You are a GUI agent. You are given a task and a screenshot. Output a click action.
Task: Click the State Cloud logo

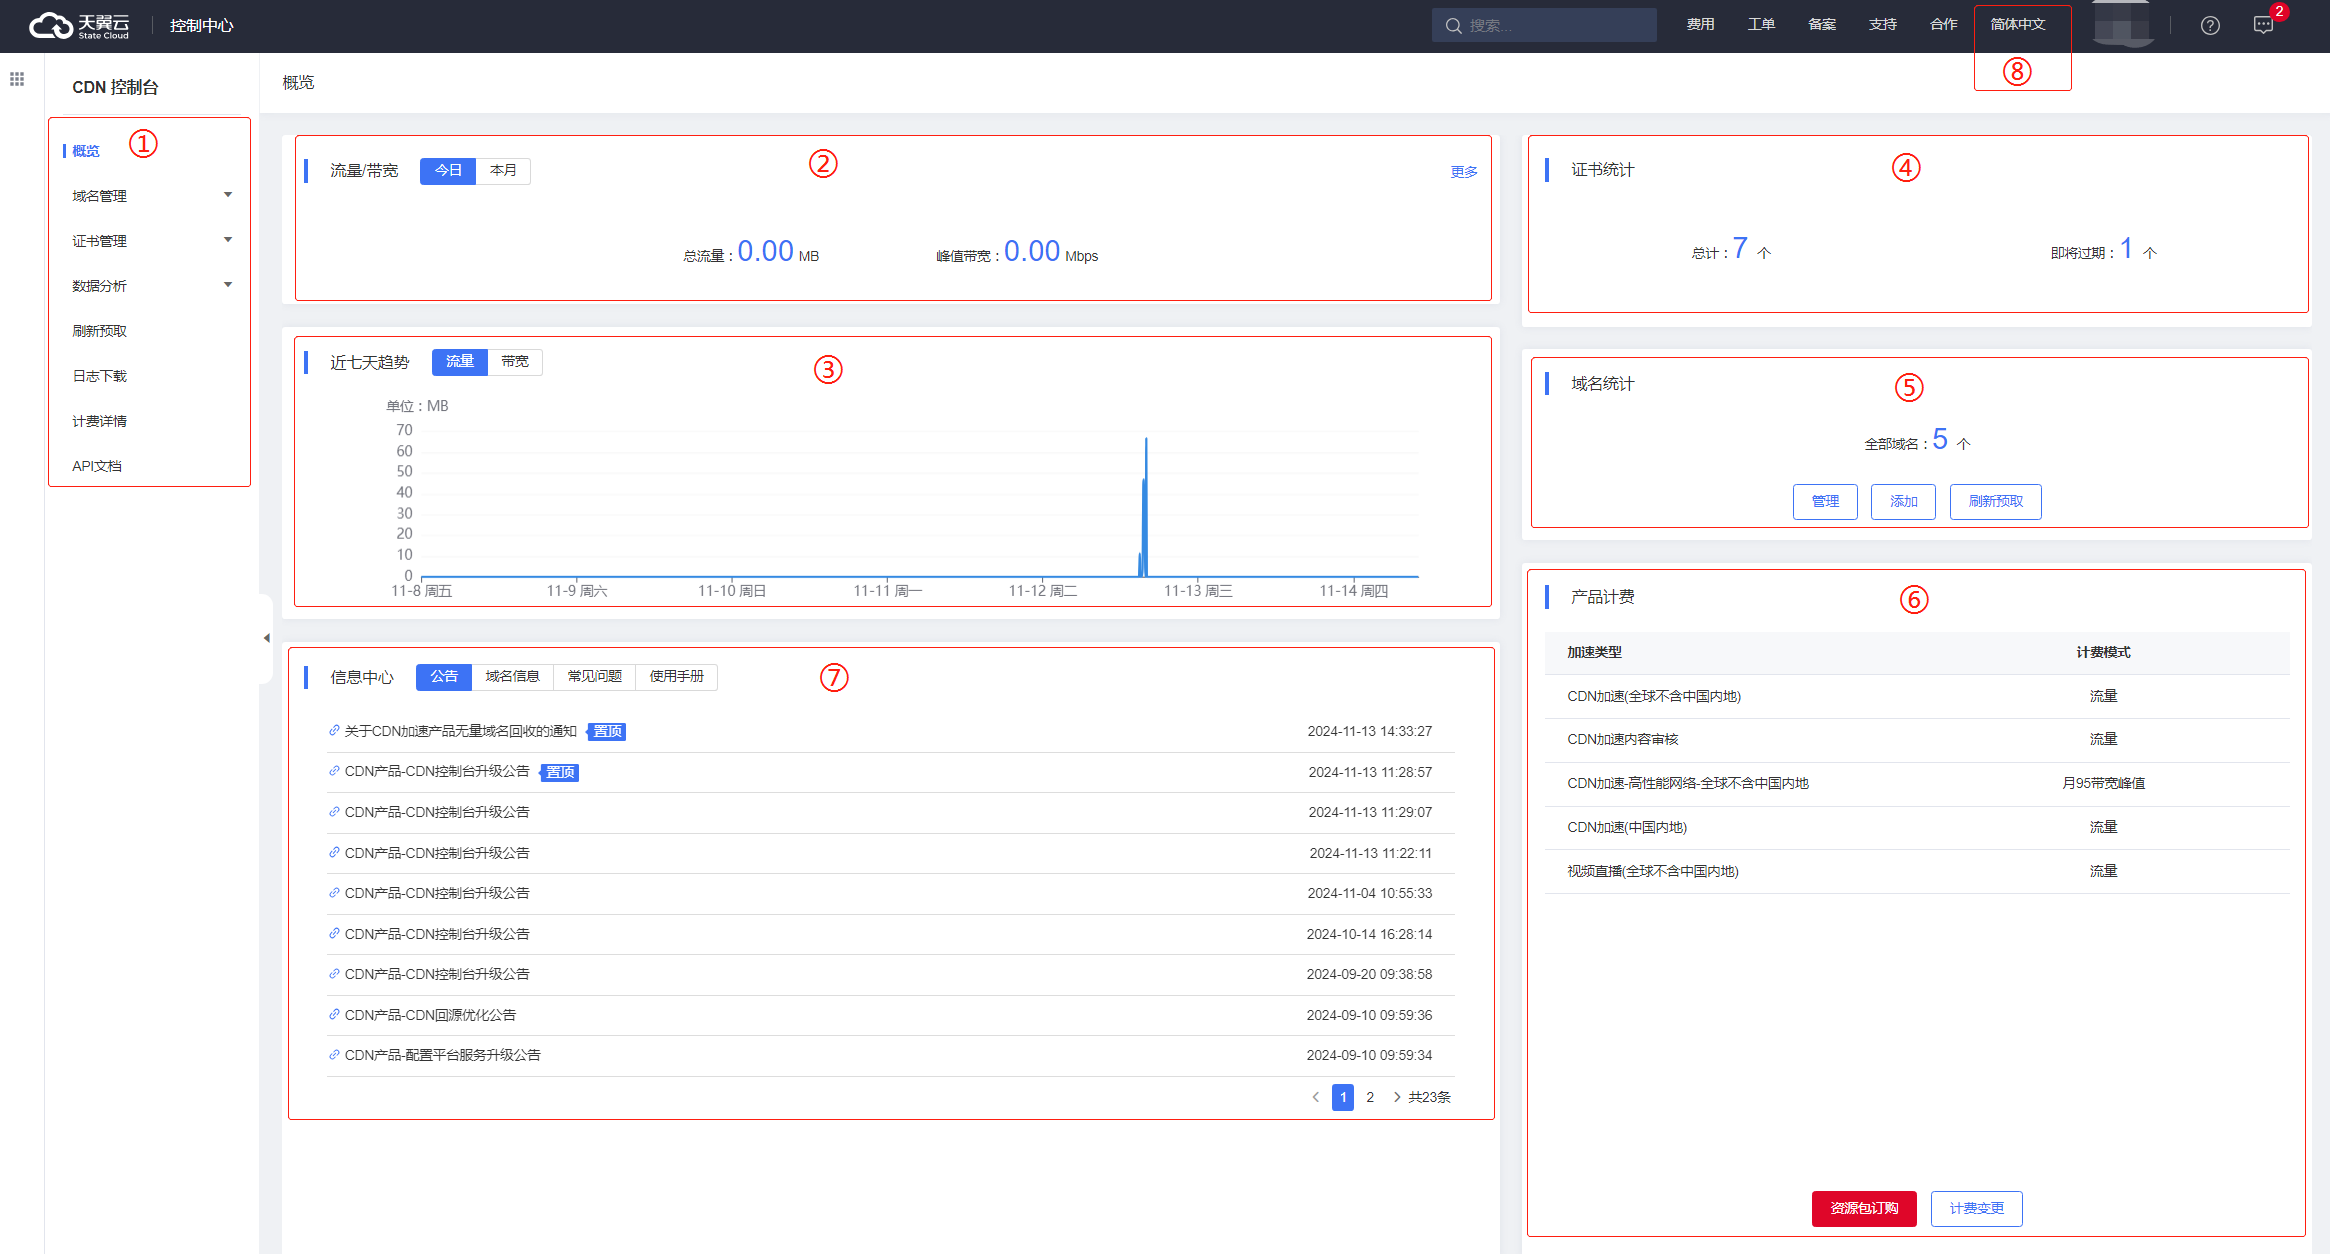click(x=79, y=26)
